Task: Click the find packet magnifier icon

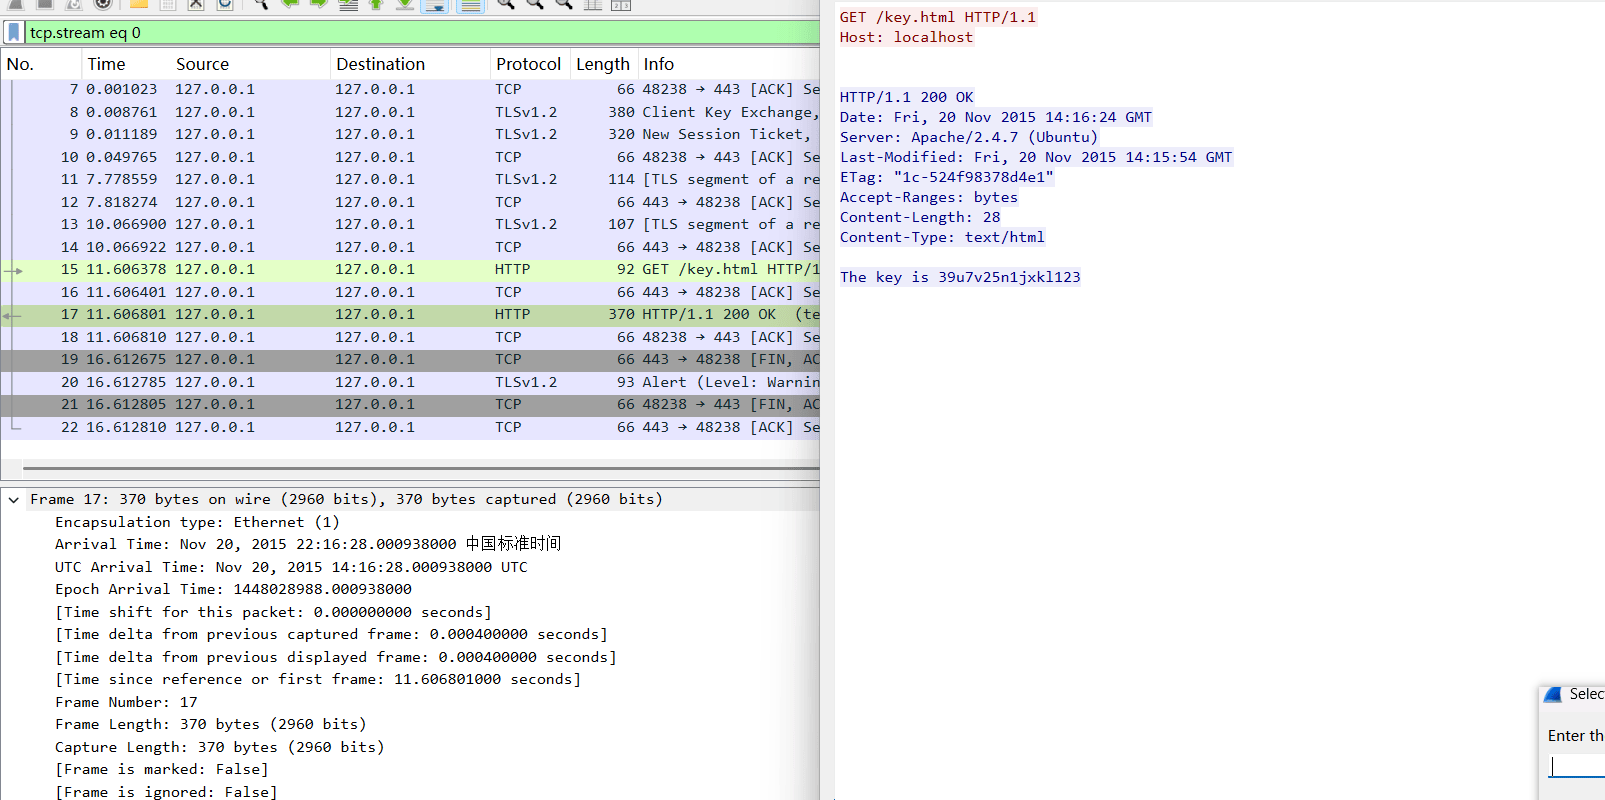Action: (x=261, y=4)
